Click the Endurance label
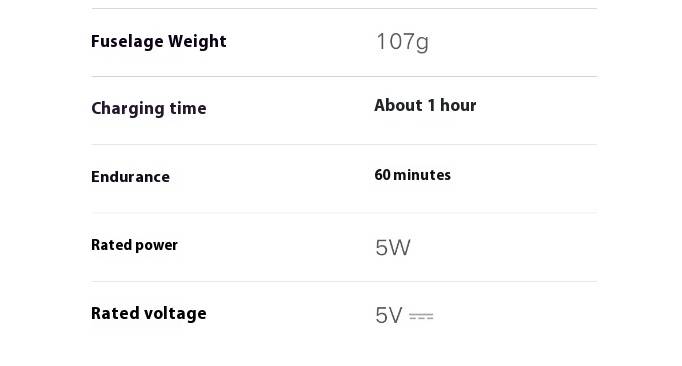682x366 pixels. point(130,177)
